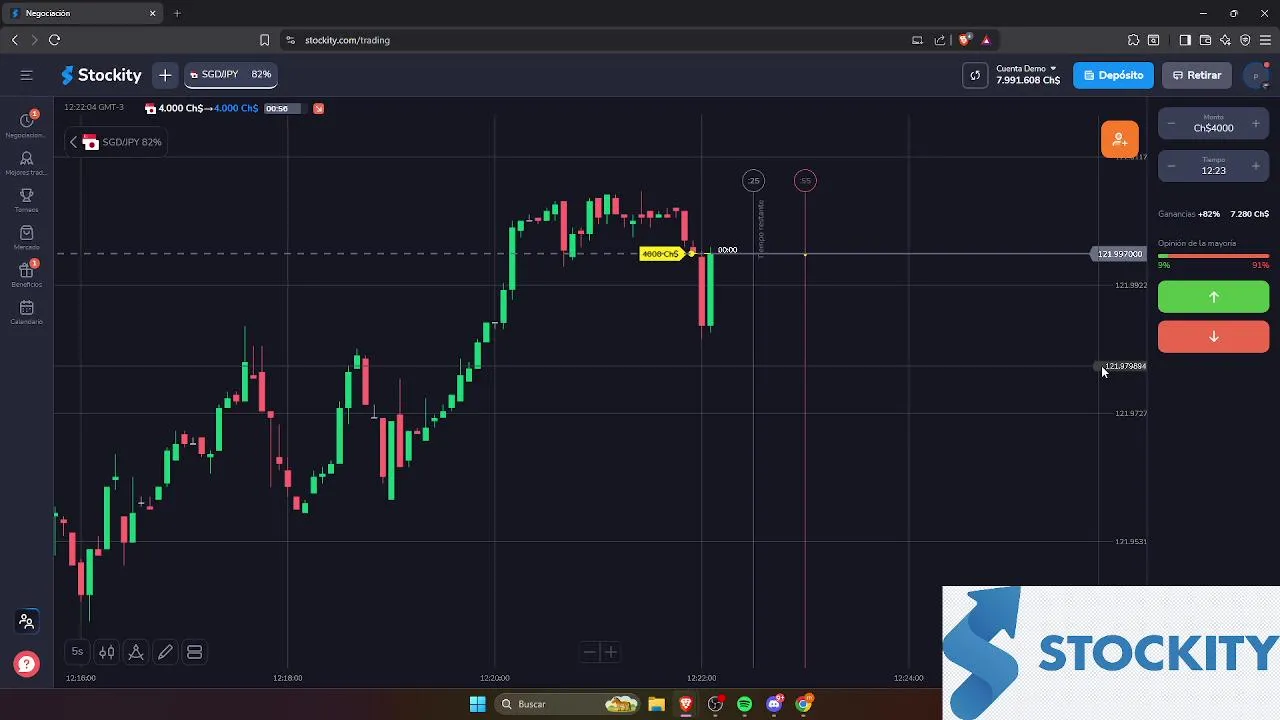Viewport: 1280px width, 720px height.
Task: Open the chart type candlestick selector
Action: pos(107,652)
